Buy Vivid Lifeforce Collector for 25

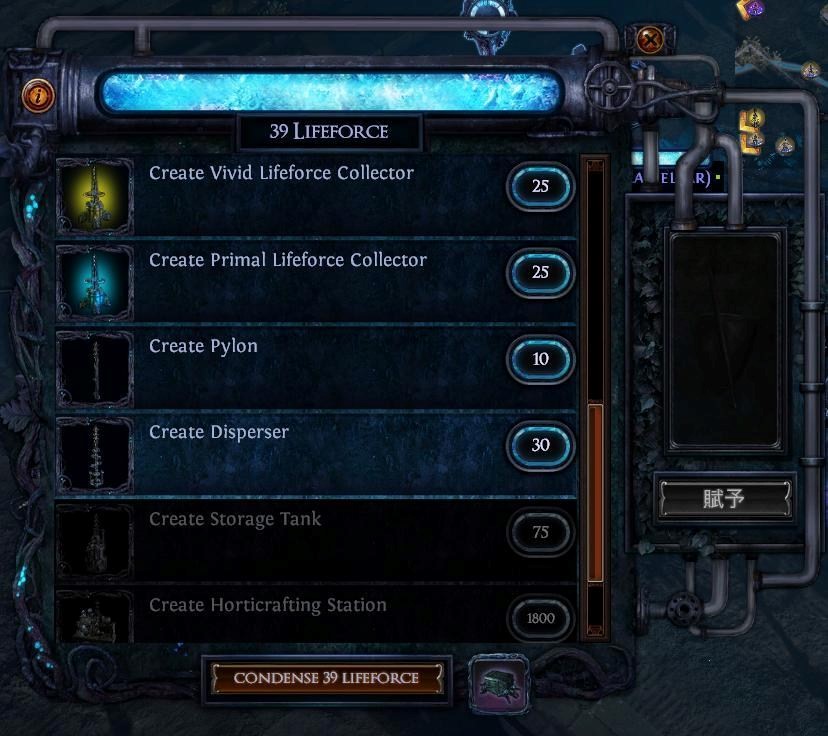540,186
